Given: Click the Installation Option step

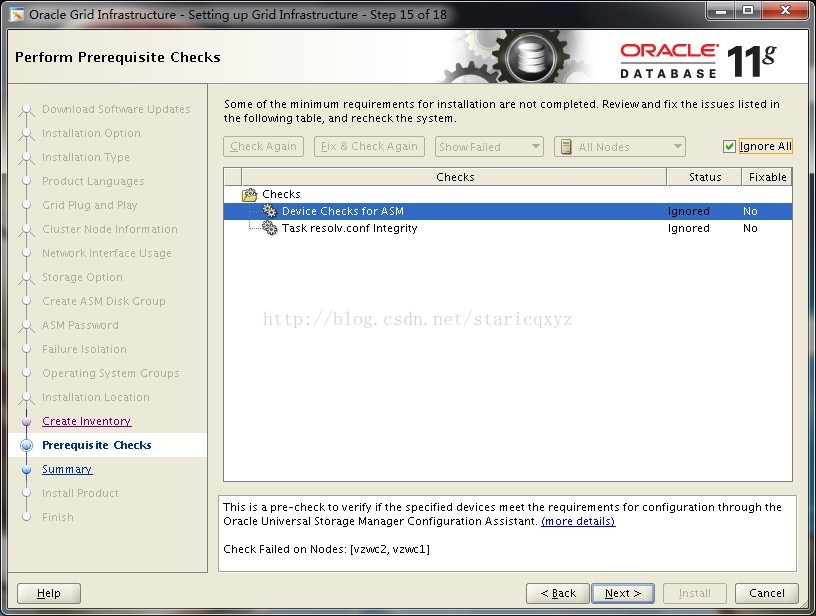Looking at the screenshot, I should [x=91, y=133].
